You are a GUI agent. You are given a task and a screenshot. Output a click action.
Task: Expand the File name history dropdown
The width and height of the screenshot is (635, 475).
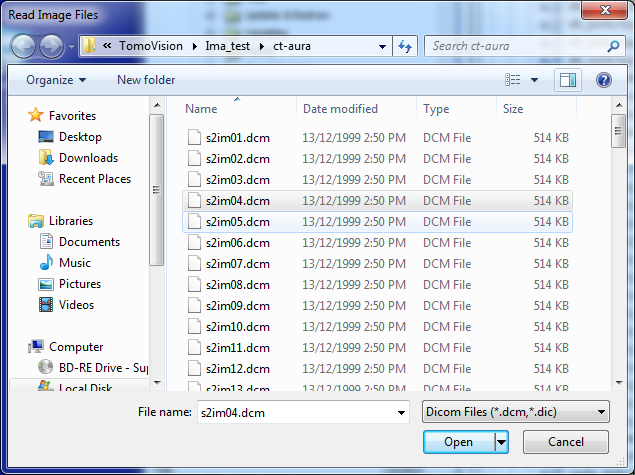pos(401,411)
